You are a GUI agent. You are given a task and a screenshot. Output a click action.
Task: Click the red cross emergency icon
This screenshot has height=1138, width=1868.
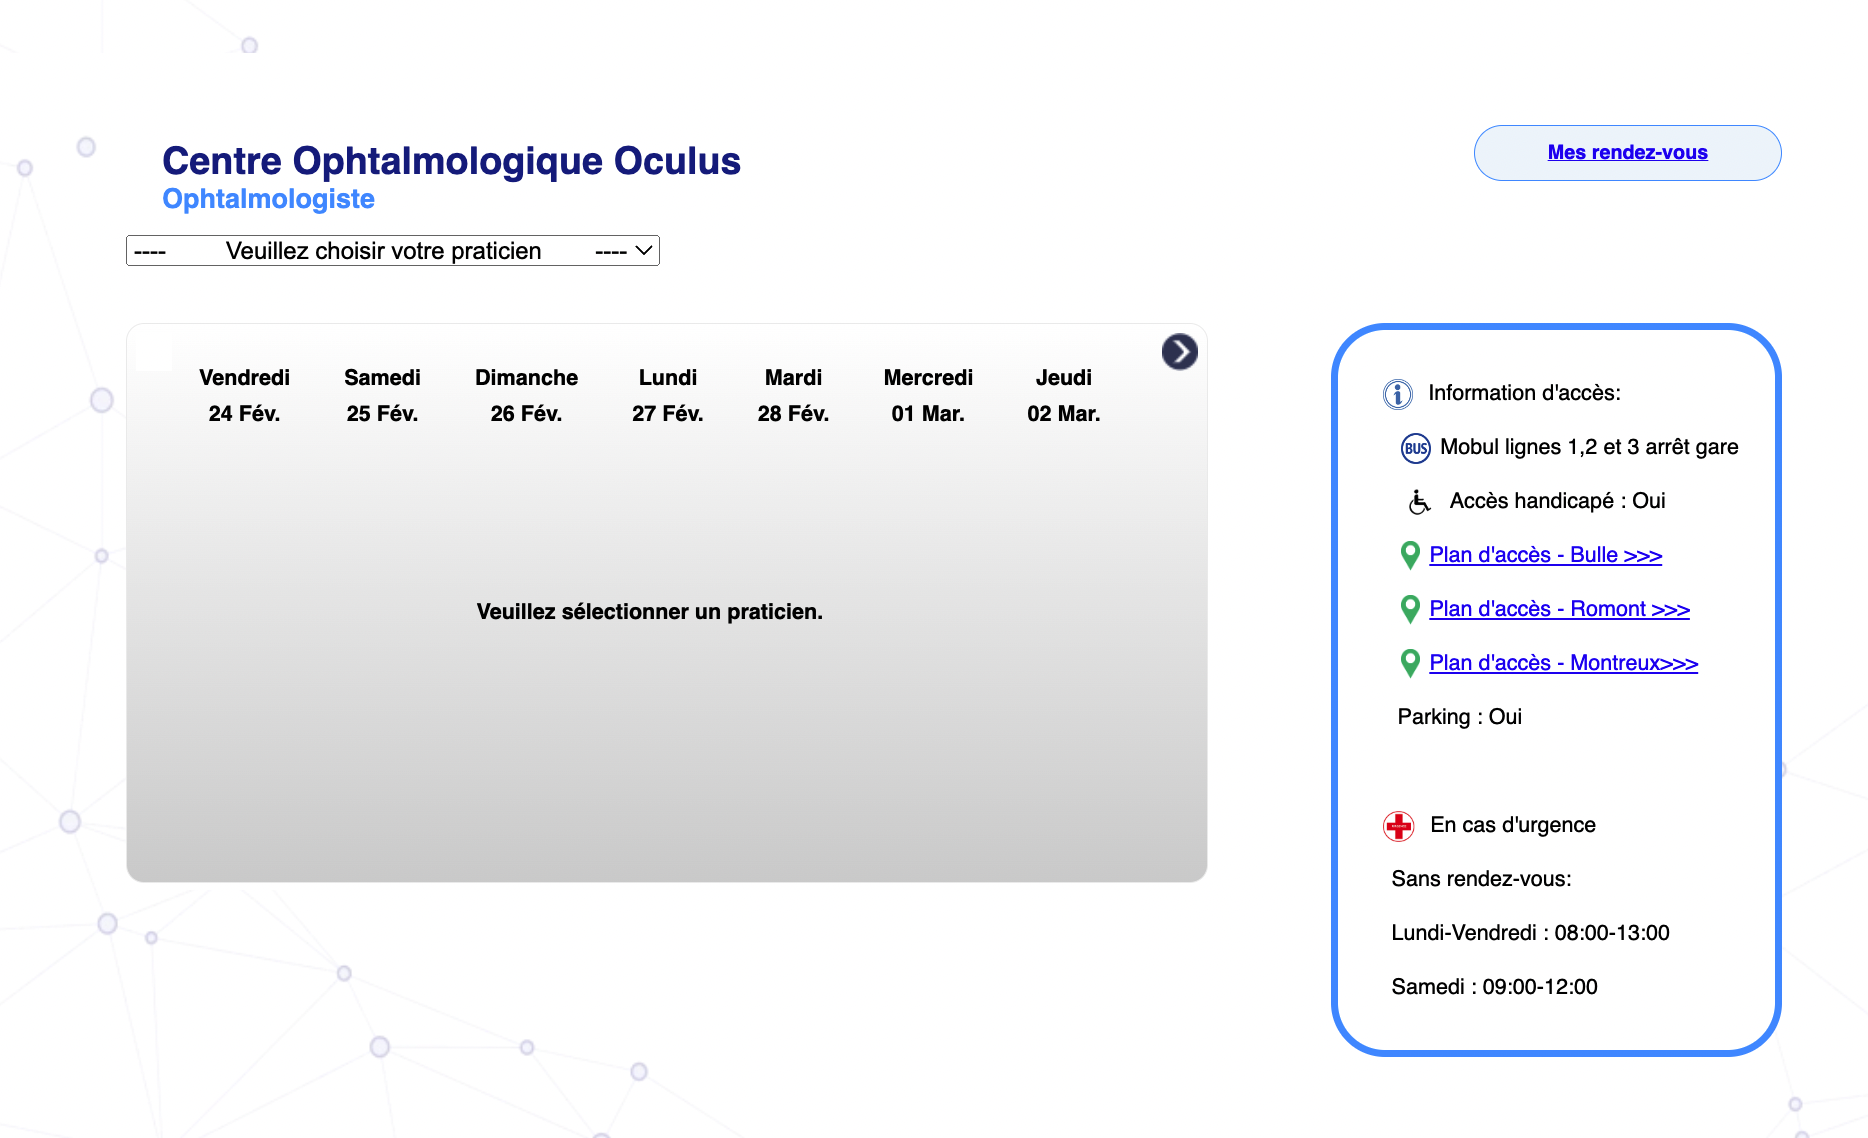coord(1398,826)
